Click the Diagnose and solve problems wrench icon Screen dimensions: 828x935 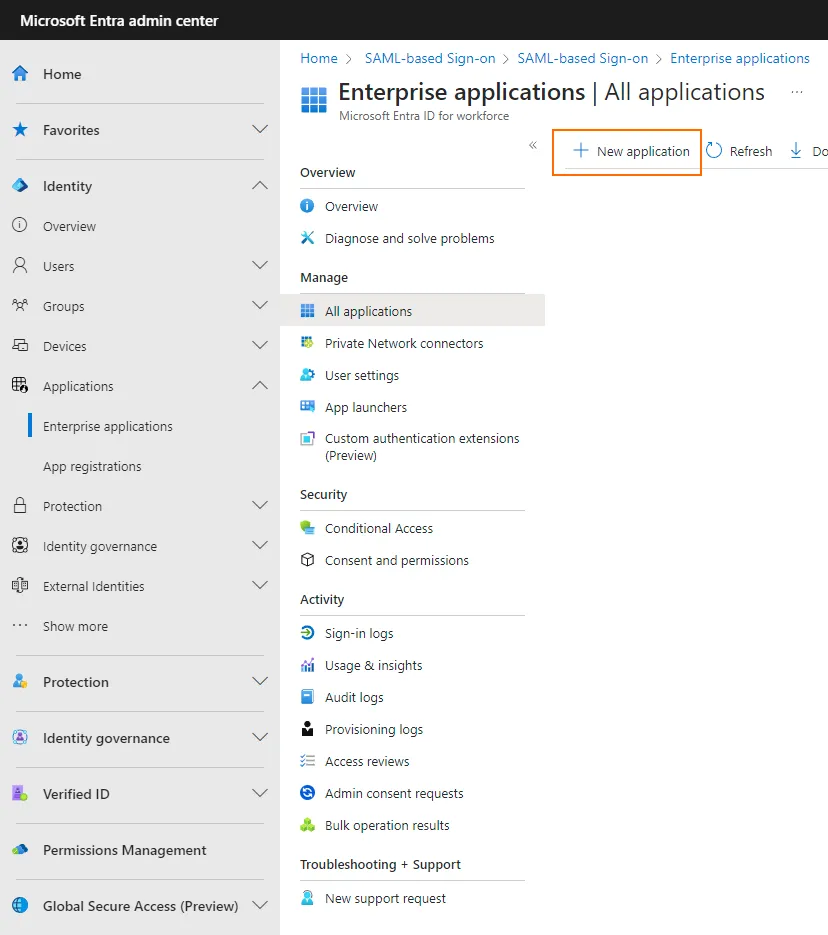tap(308, 238)
